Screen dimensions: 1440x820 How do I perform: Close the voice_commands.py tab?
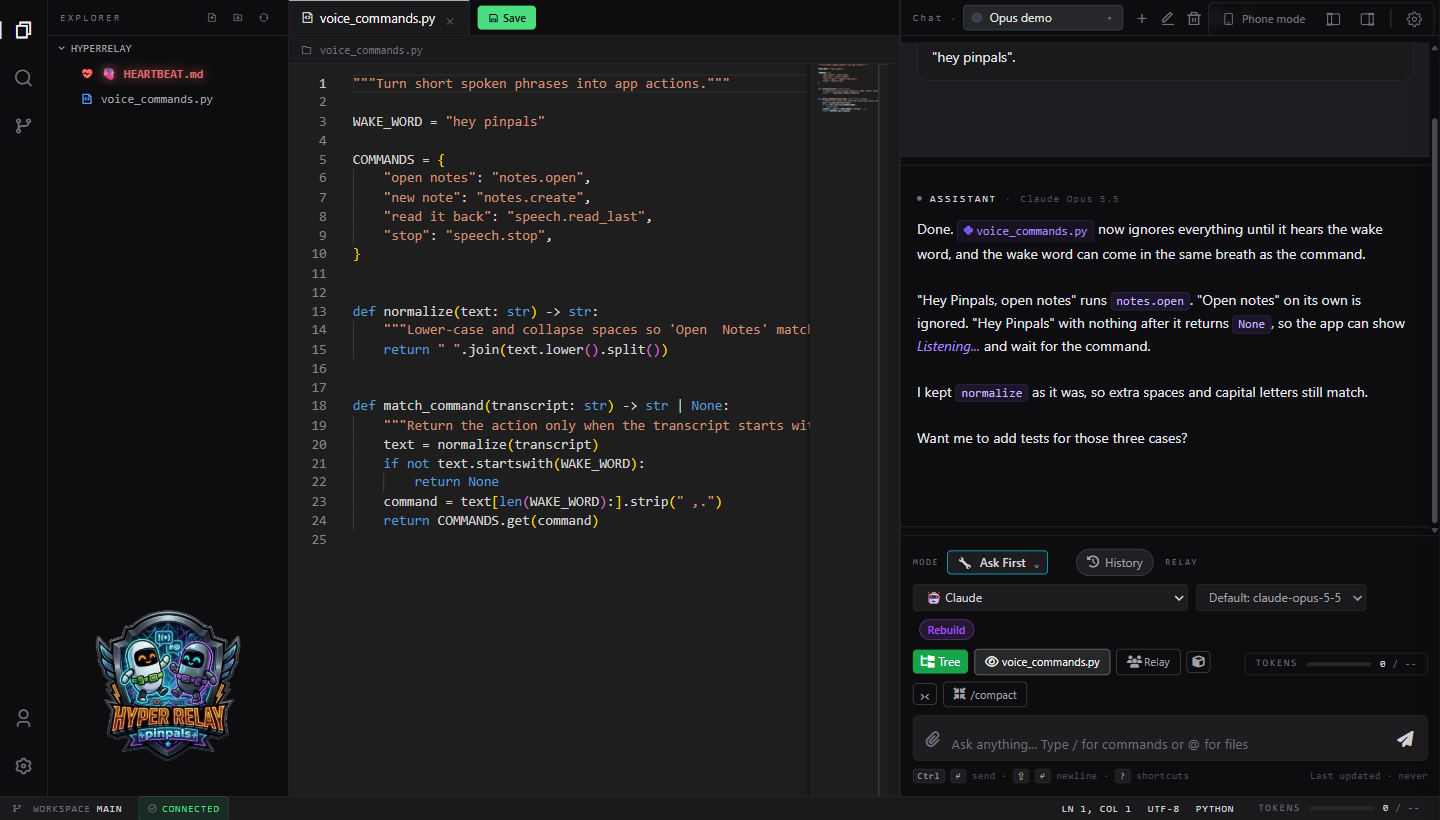pyautogui.click(x=450, y=19)
